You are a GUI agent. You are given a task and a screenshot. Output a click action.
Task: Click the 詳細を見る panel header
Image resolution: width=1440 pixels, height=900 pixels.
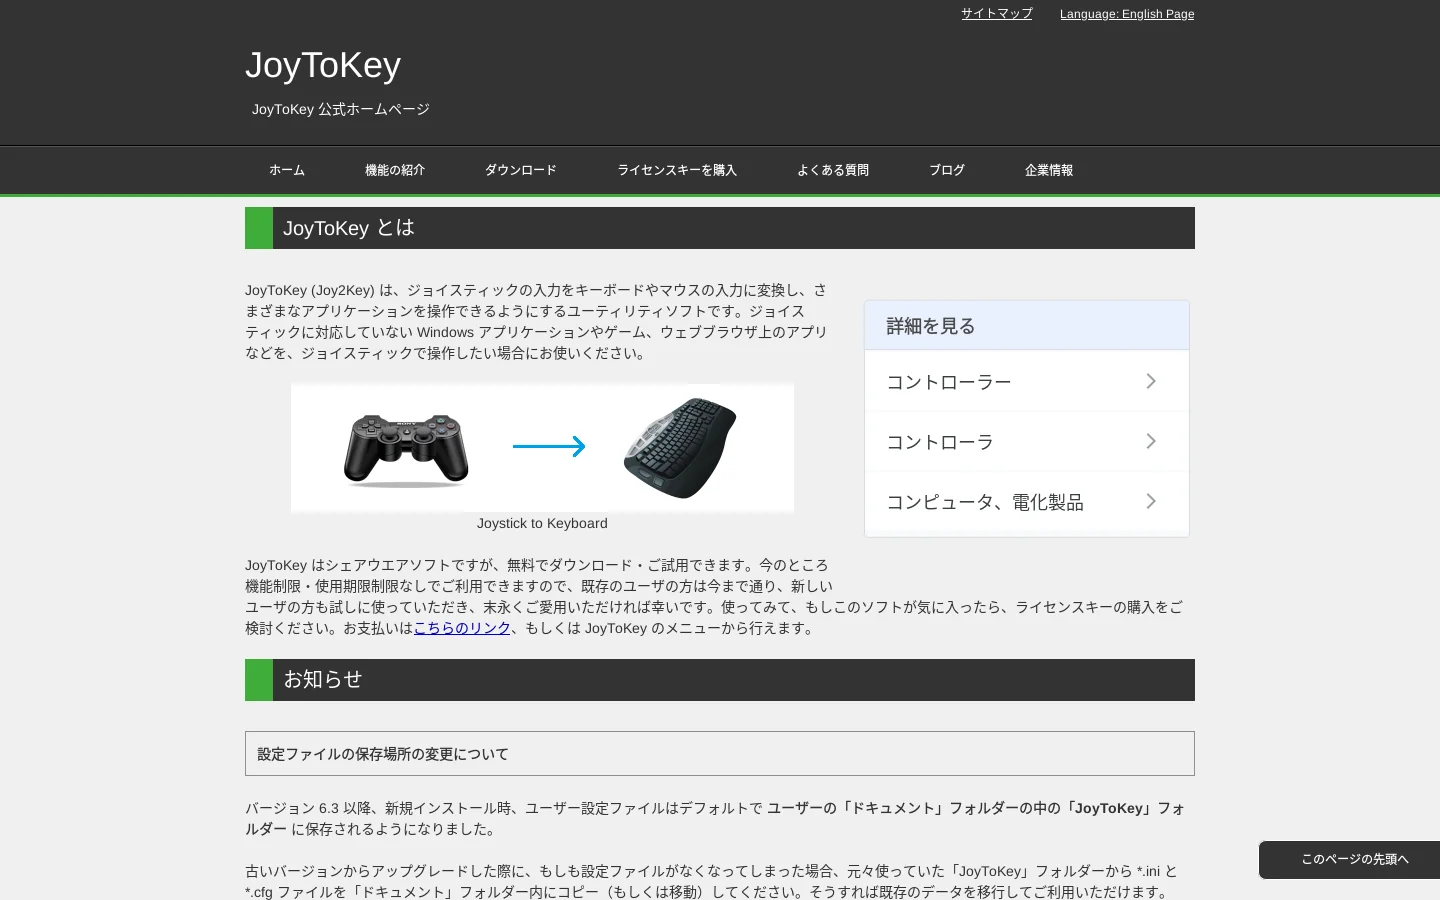pyautogui.click(x=1027, y=325)
